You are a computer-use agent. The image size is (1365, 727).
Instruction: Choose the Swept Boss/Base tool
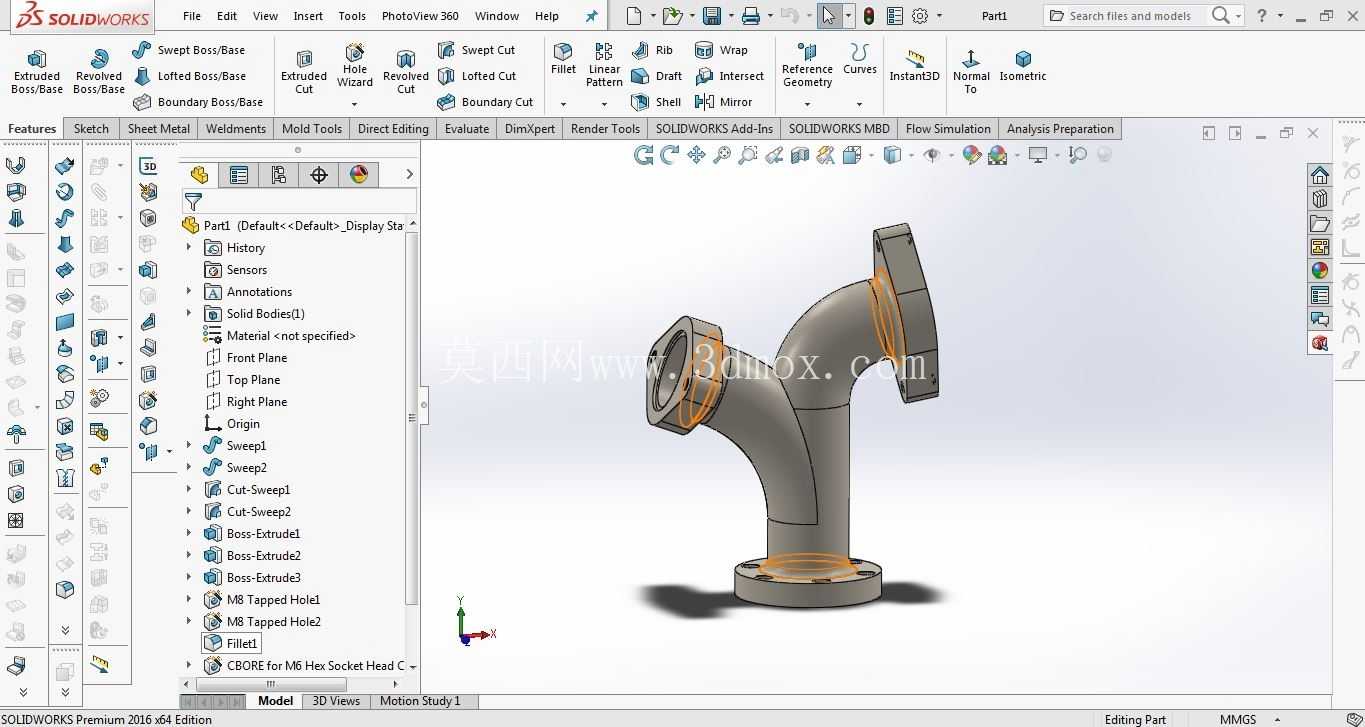coord(189,50)
